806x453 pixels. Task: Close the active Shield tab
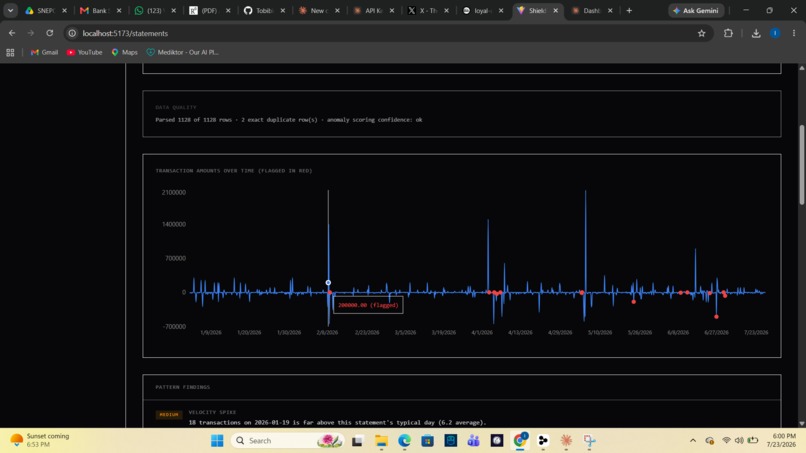click(556, 10)
